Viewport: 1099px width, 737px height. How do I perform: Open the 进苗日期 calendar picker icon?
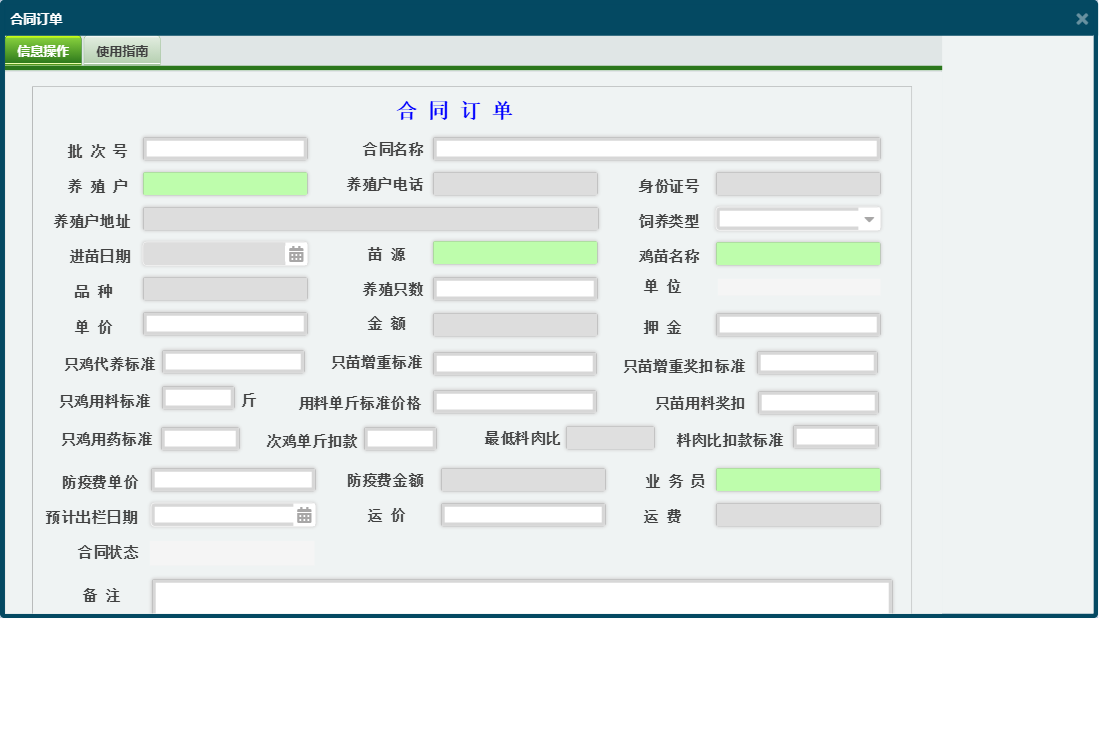click(295, 253)
